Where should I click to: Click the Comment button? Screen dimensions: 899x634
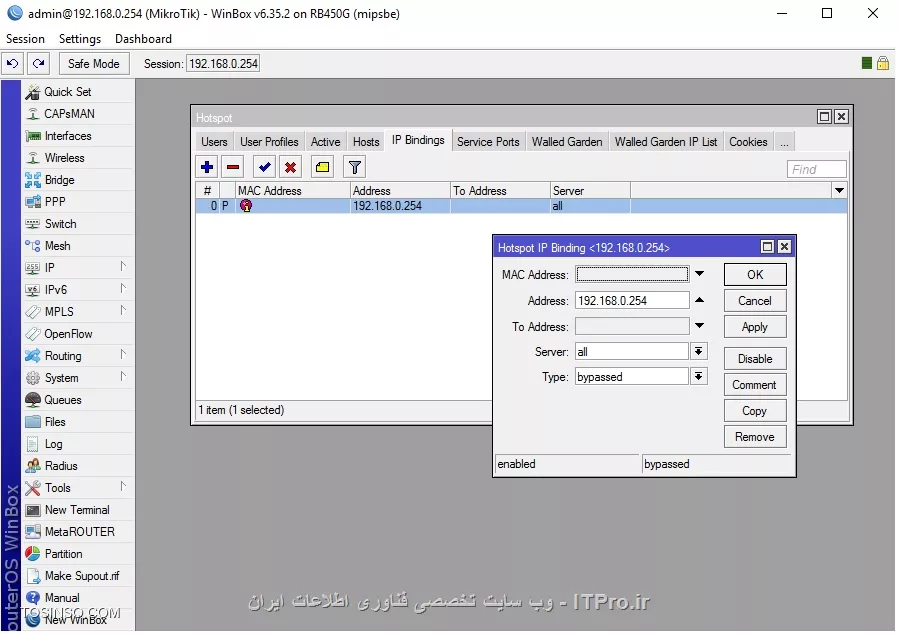pos(755,385)
